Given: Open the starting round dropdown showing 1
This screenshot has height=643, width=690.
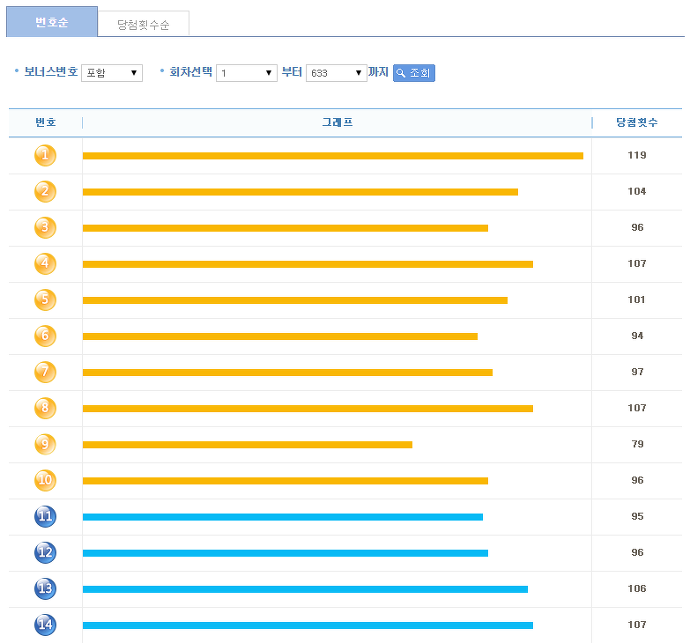Looking at the screenshot, I should tap(246, 73).
